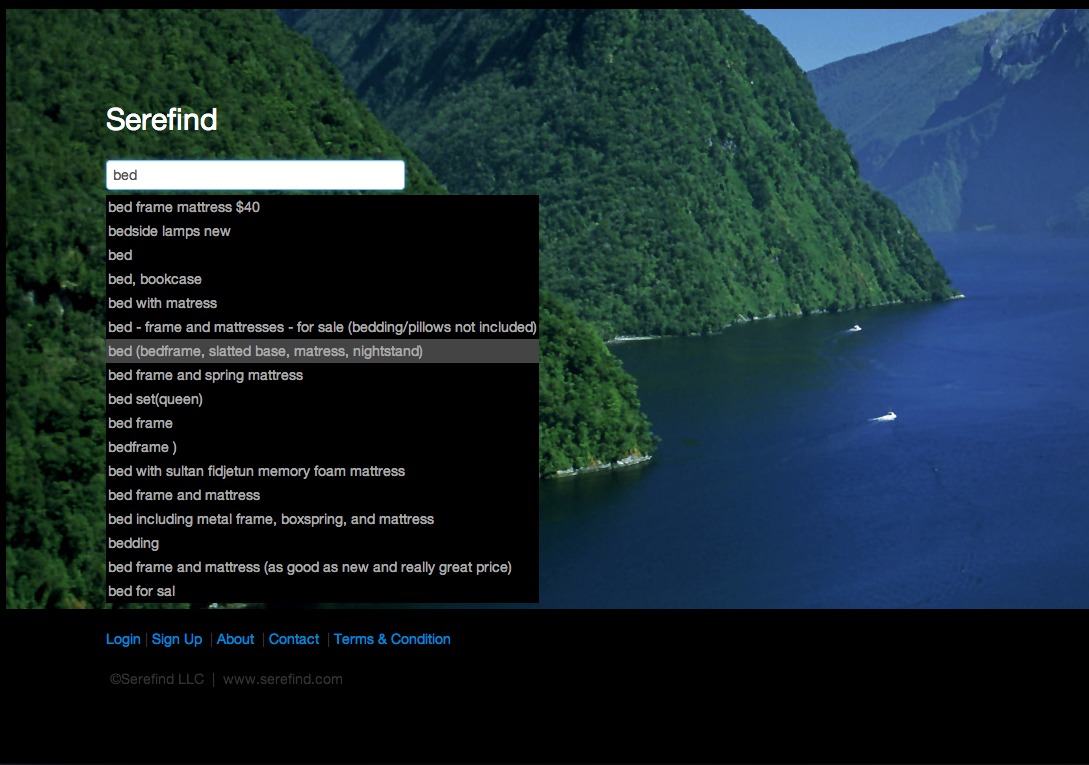This screenshot has height=765, width=1089.
Task: Choose "bedside lamps new" suggestion
Action: [322, 231]
